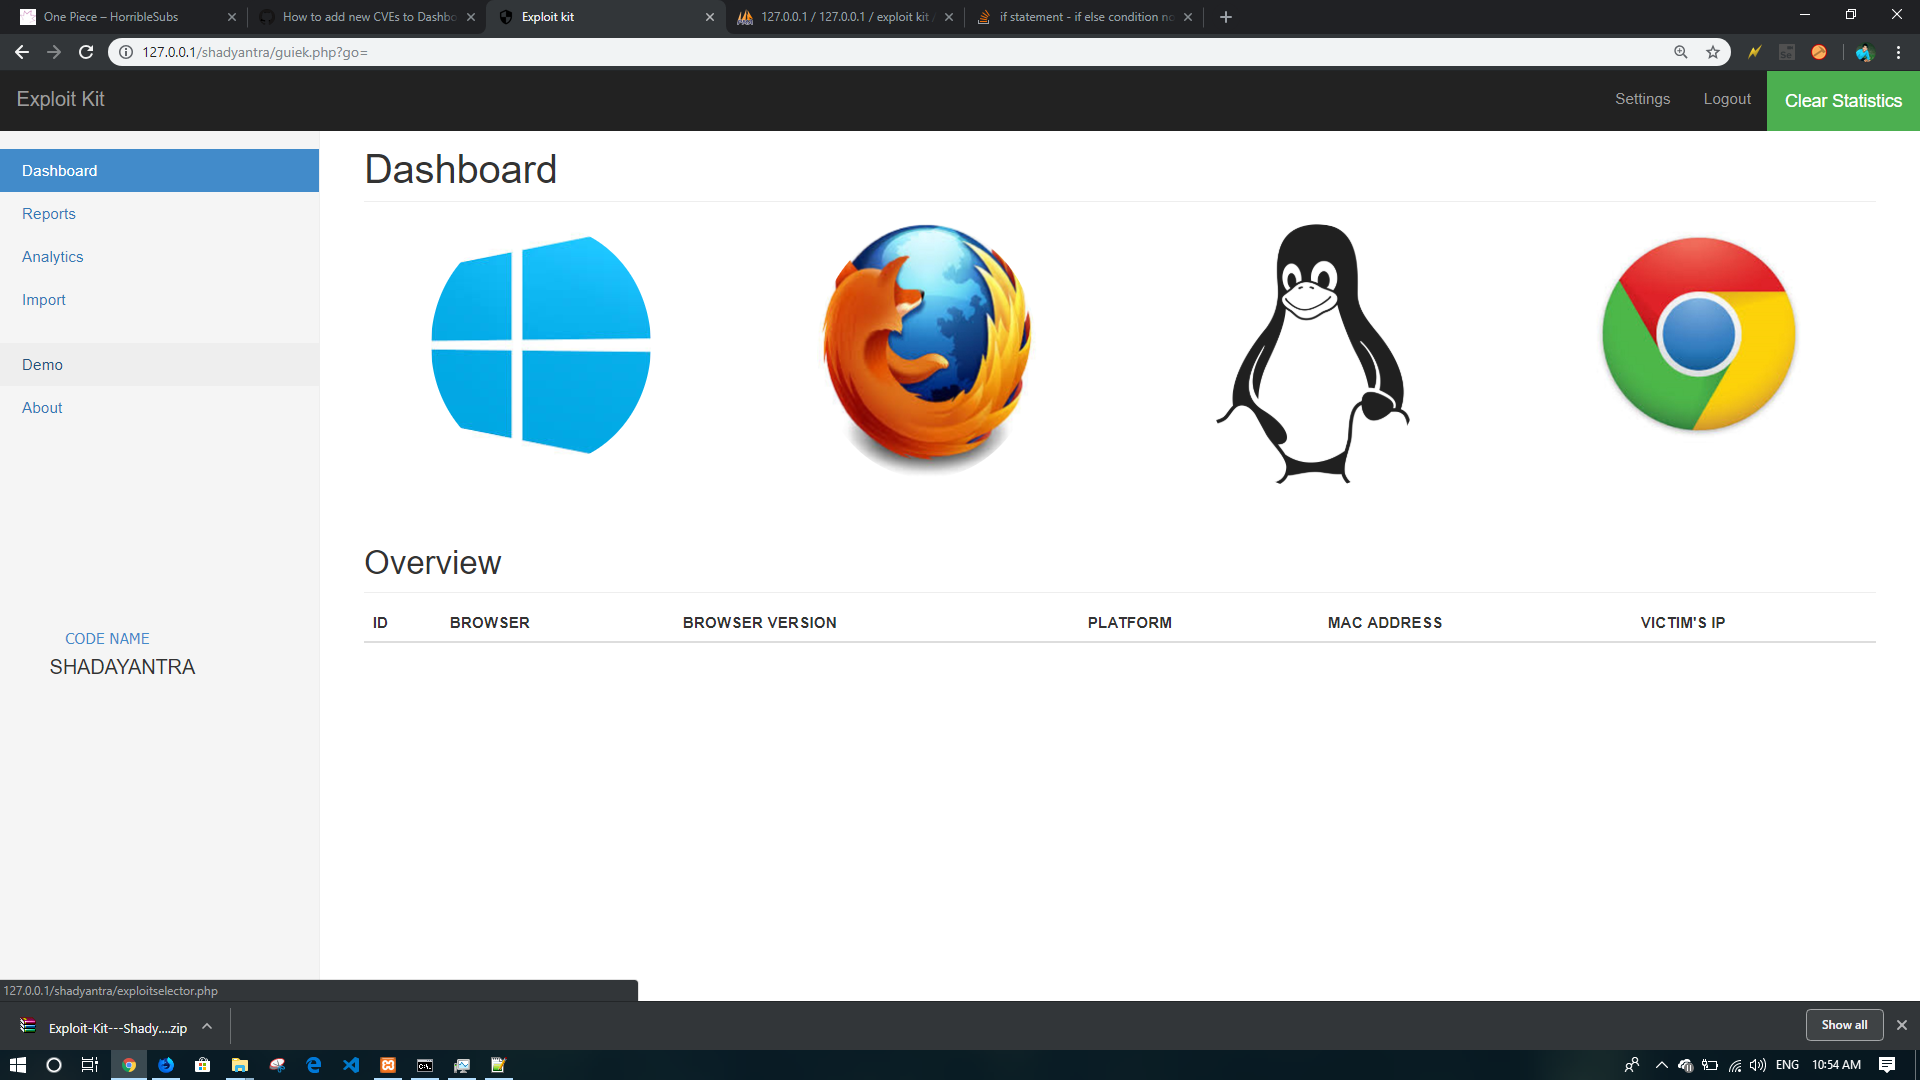
Task: Click Show all downloads button
Action: pyautogui.click(x=1844, y=1025)
